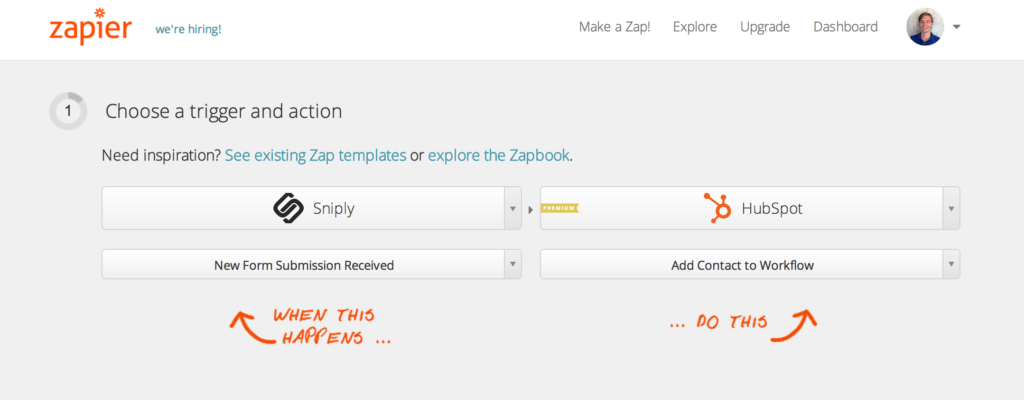
Task: Click the Sniply logo icon
Action: point(288,208)
